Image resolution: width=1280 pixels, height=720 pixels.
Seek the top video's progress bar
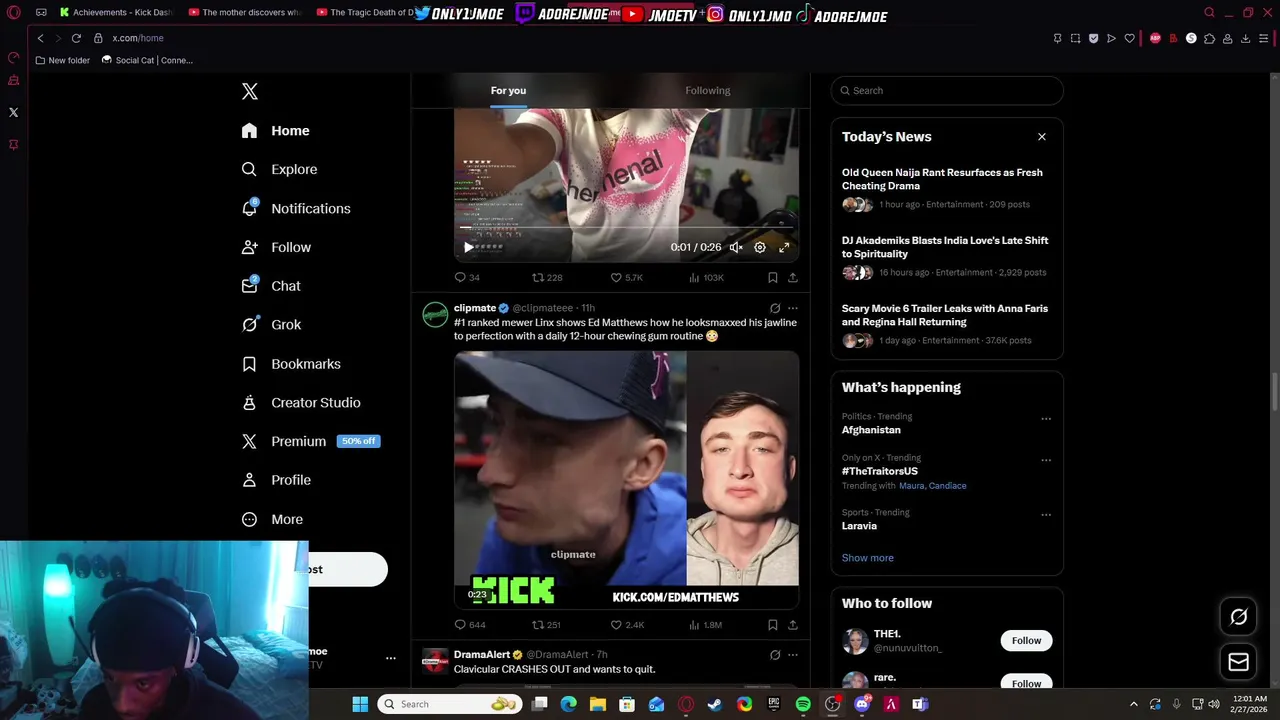626,228
